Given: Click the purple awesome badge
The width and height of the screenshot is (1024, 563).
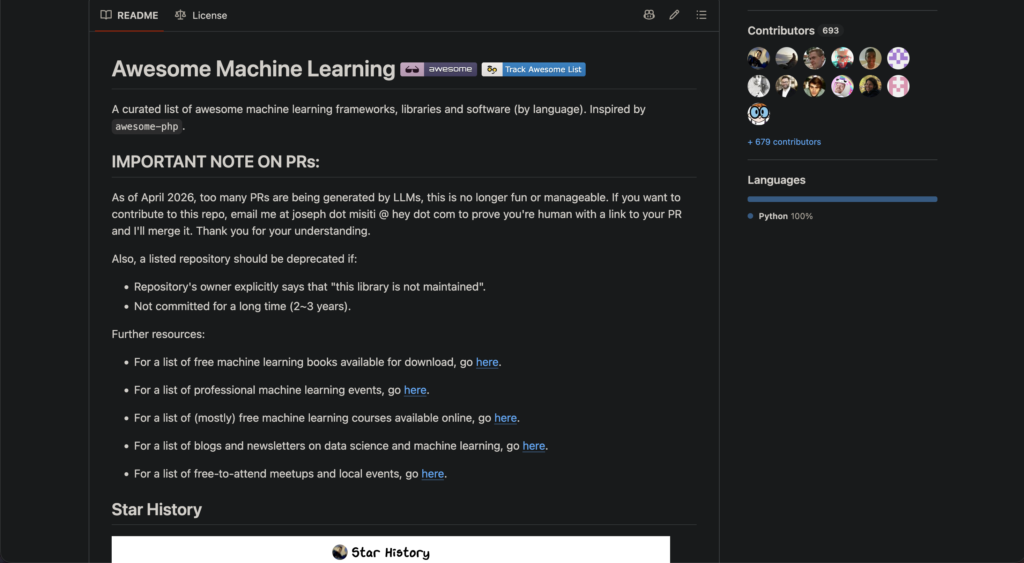Looking at the screenshot, I should [439, 69].
